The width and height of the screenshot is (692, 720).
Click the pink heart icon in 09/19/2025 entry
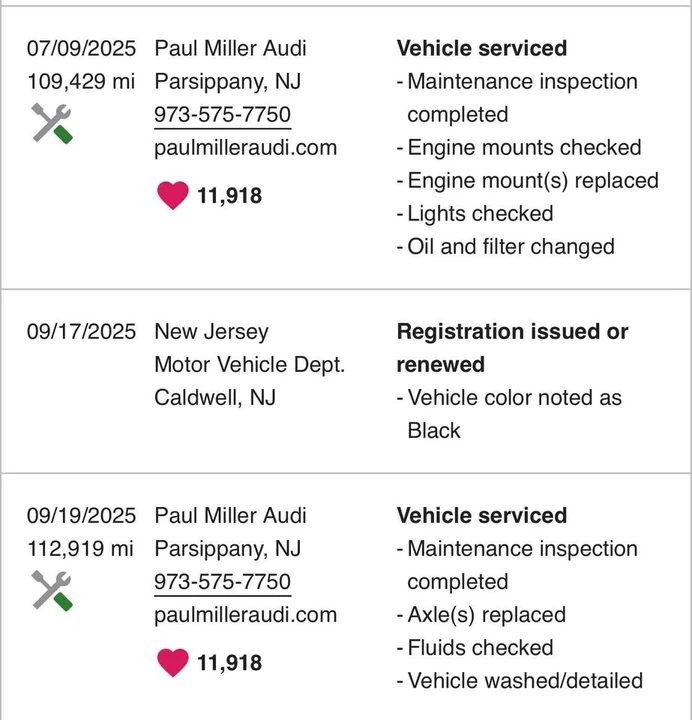[x=173, y=662]
